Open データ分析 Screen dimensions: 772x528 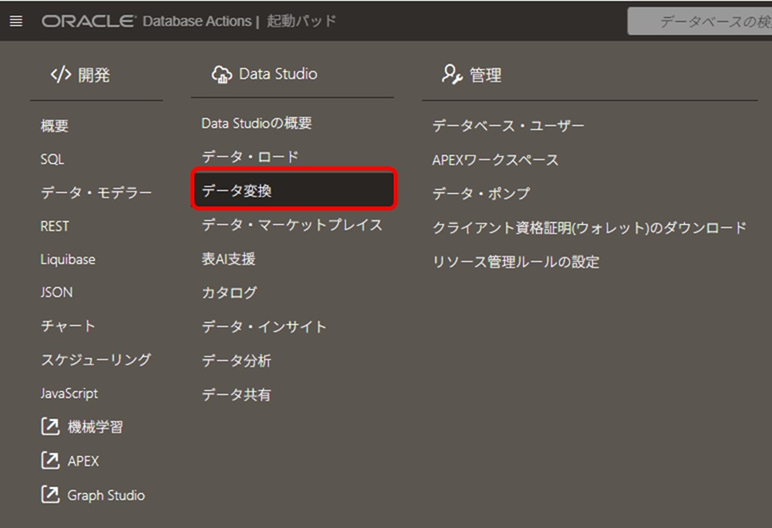point(236,360)
